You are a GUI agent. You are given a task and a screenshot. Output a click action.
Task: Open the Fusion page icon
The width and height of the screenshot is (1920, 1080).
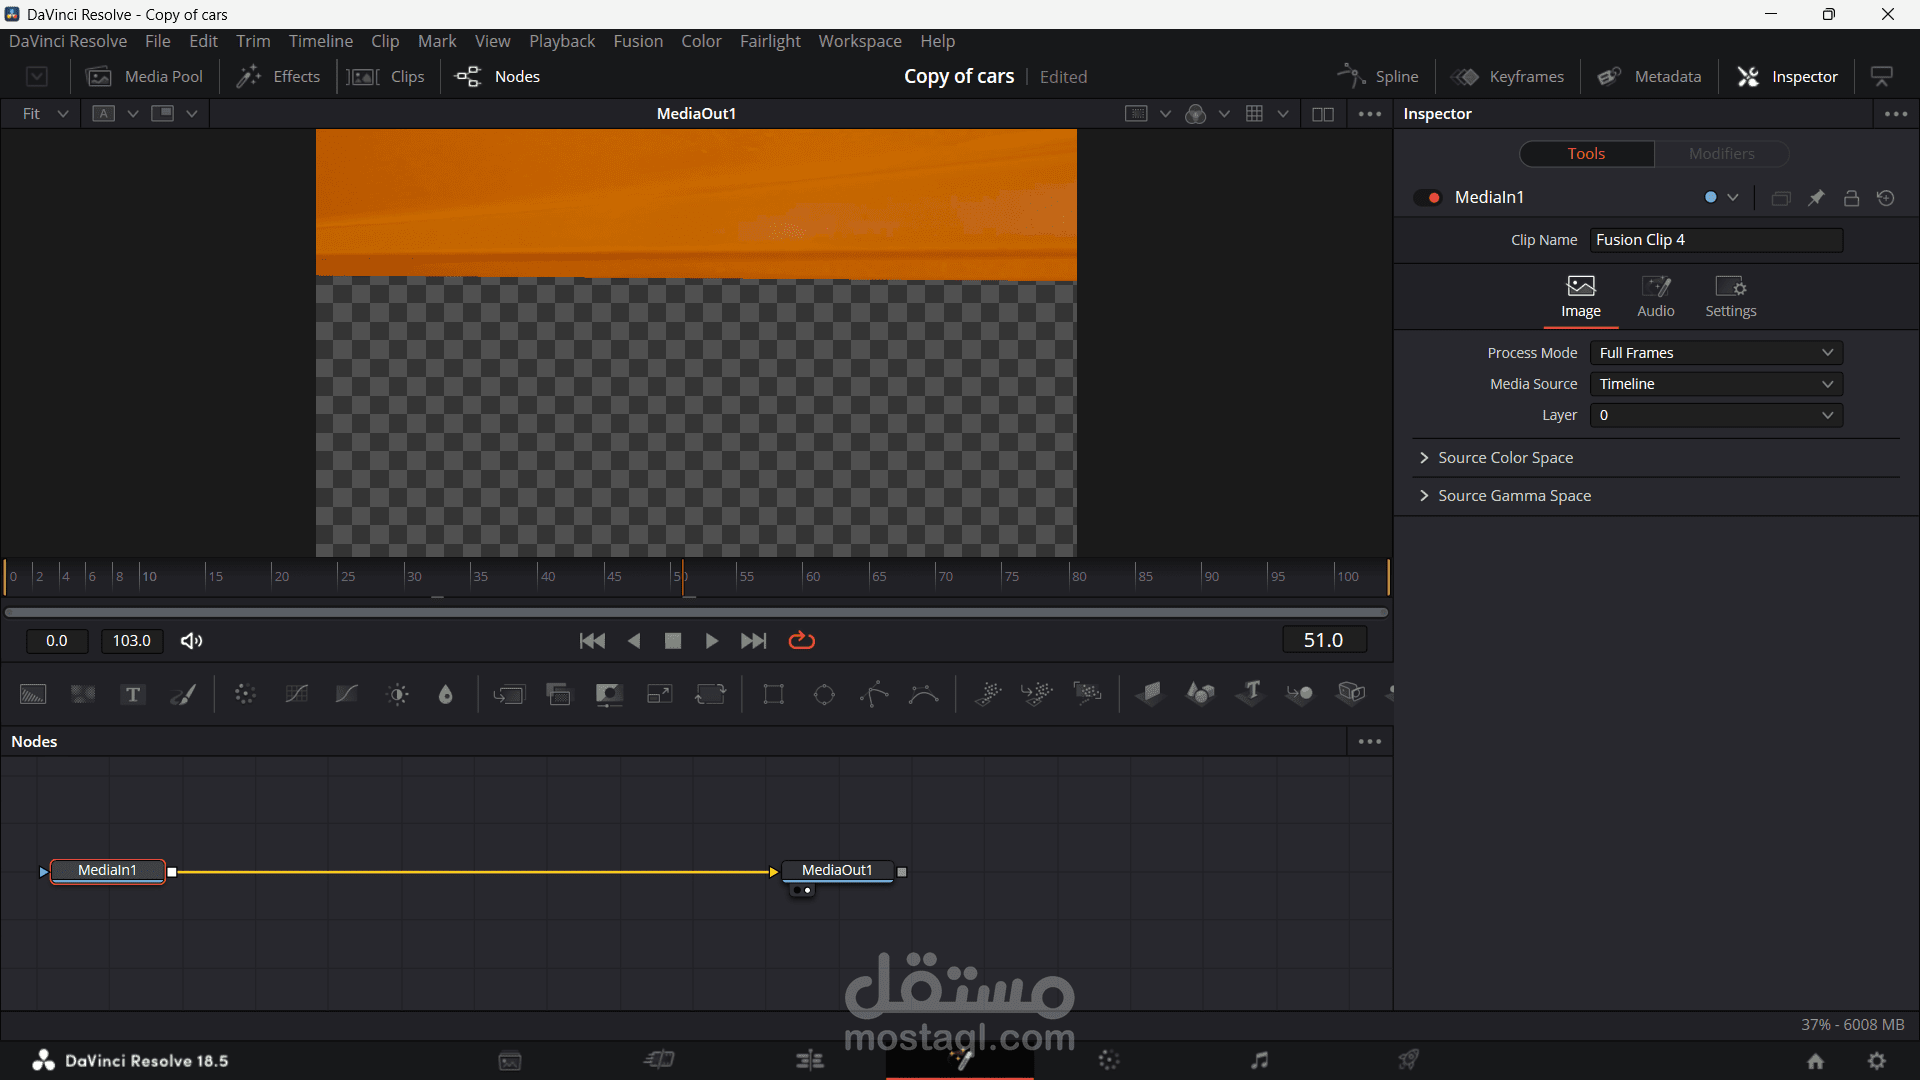pos(960,1060)
